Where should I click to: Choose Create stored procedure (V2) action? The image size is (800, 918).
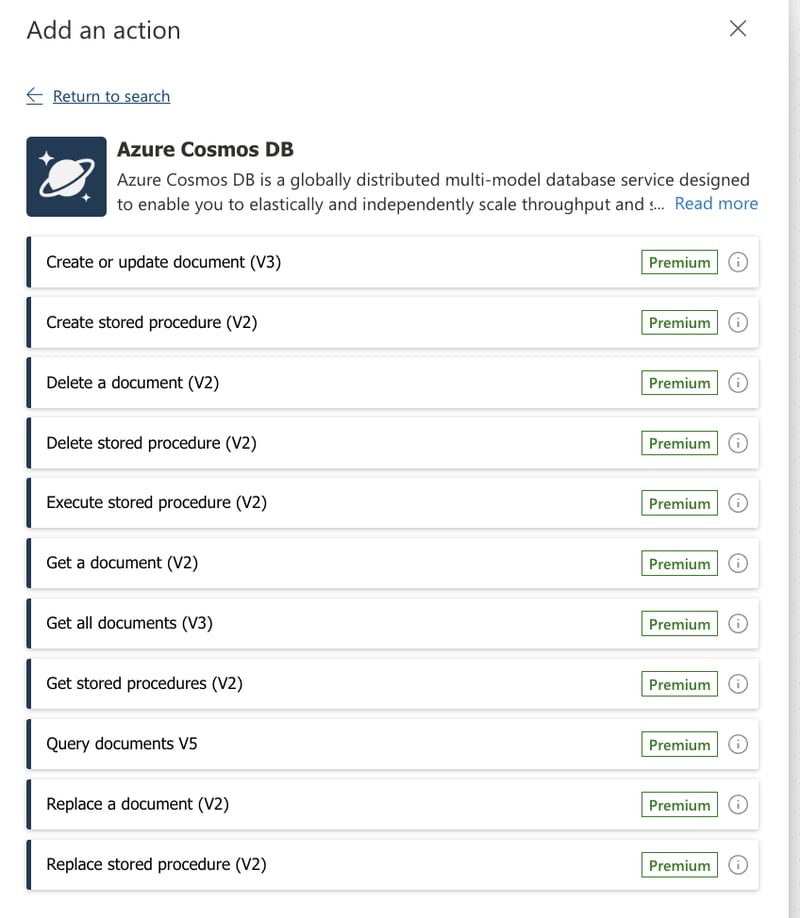[x=151, y=322]
